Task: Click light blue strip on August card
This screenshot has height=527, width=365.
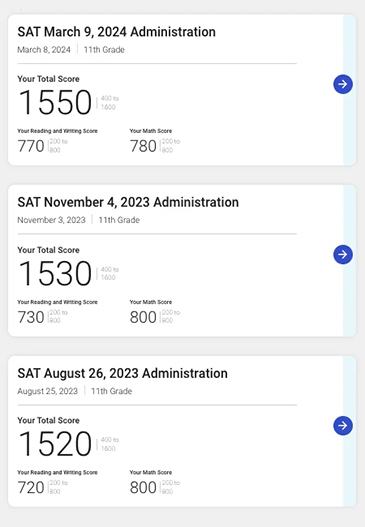Action: 350,471
